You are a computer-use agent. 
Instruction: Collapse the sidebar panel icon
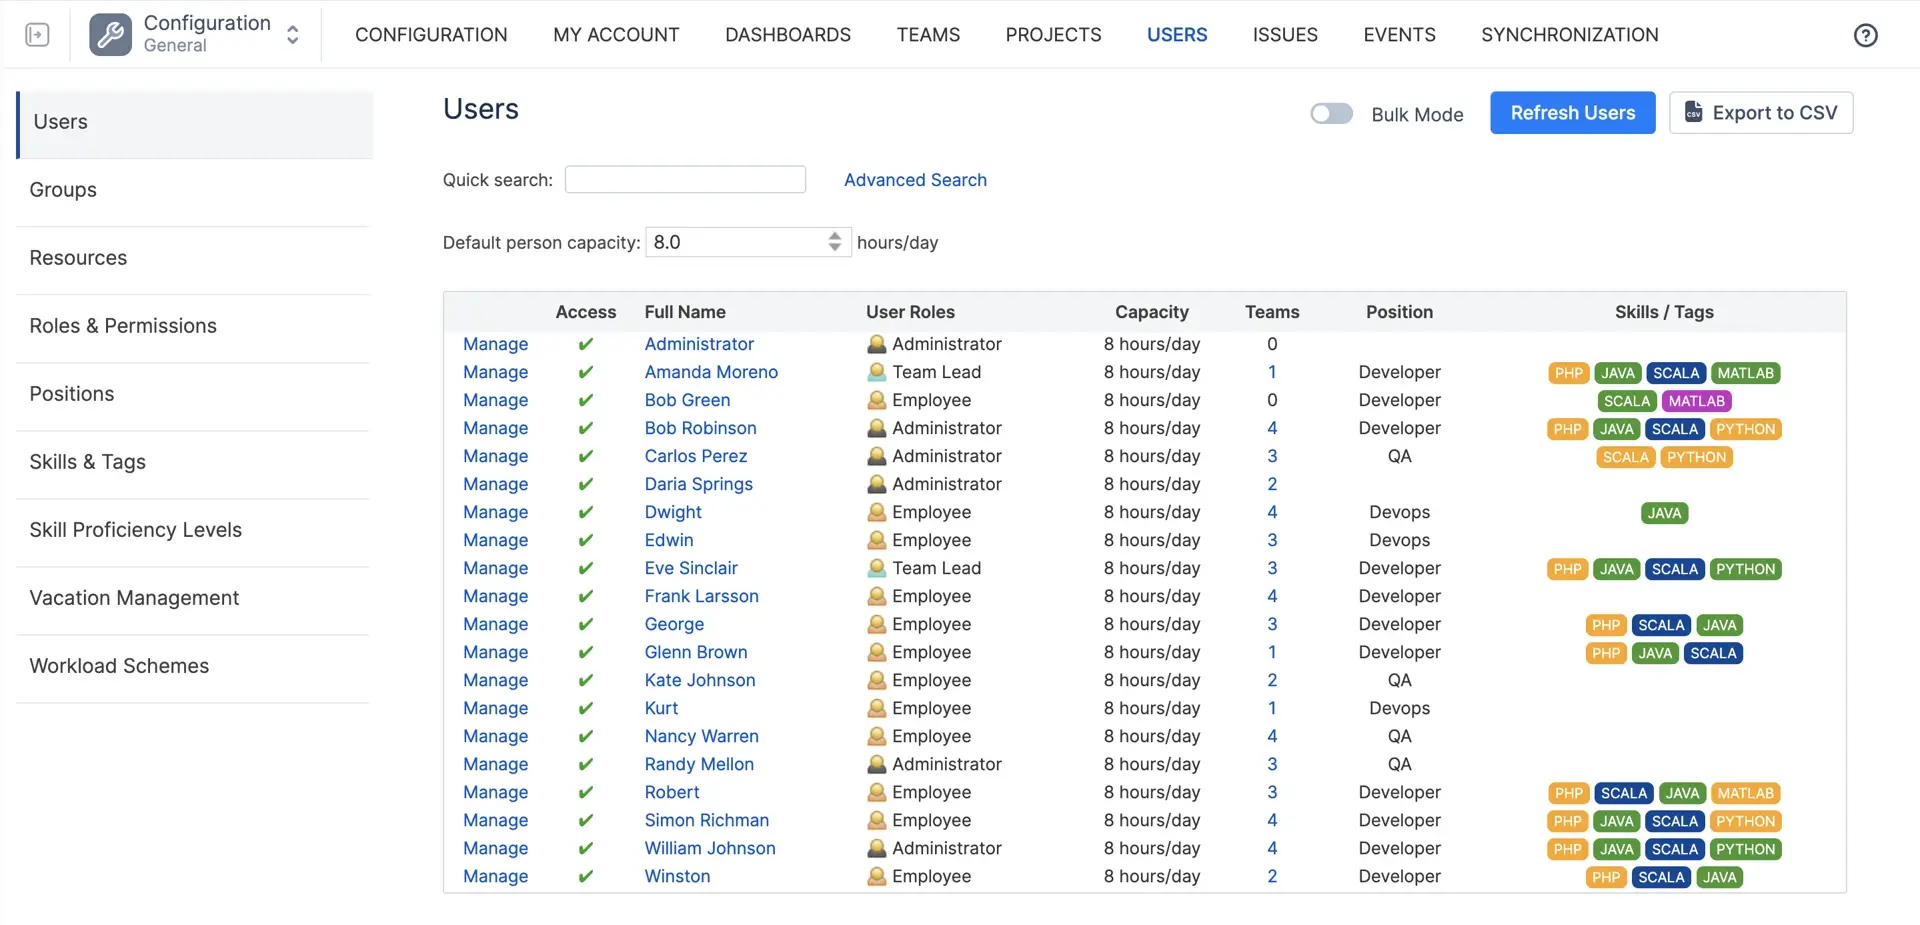click(37, 35)
